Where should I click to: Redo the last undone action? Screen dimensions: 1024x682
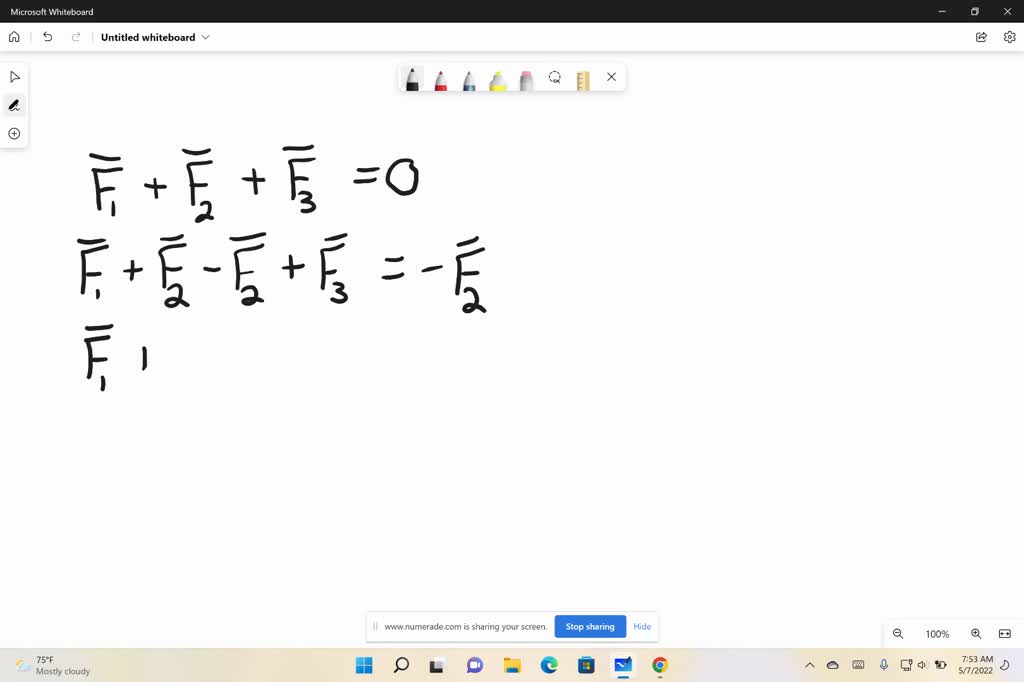[75, 36]
